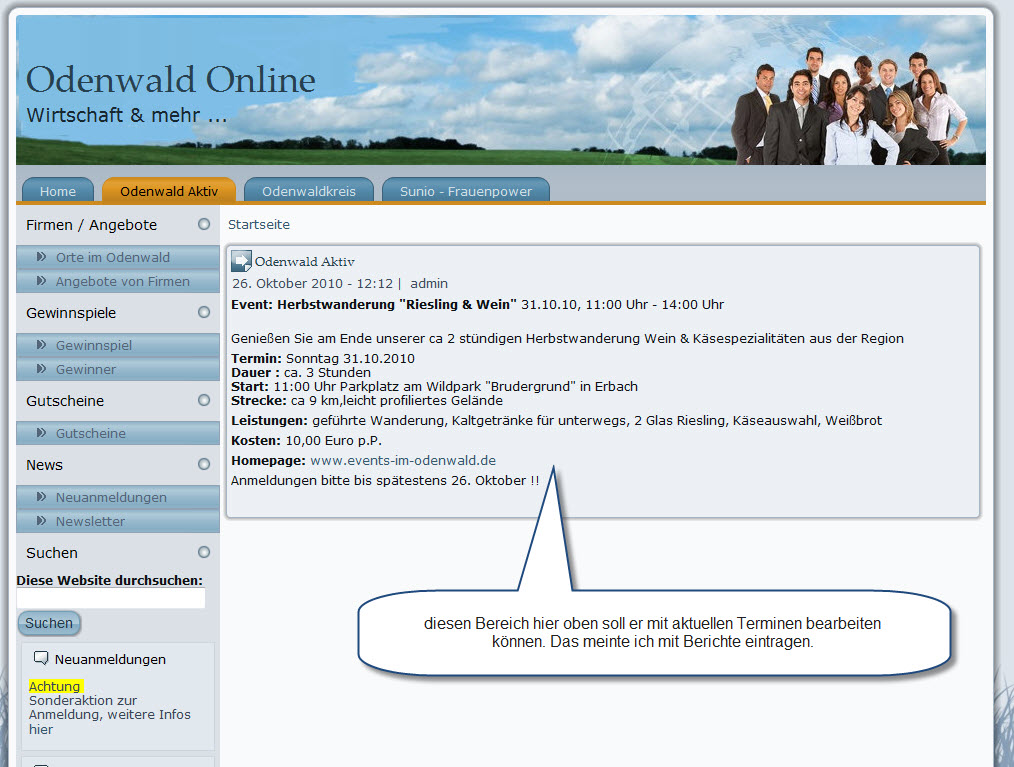Click the Neuanmeldungen speech bubble icon
This screenshot has width=1014, height=767.
[x=41, y=658]
